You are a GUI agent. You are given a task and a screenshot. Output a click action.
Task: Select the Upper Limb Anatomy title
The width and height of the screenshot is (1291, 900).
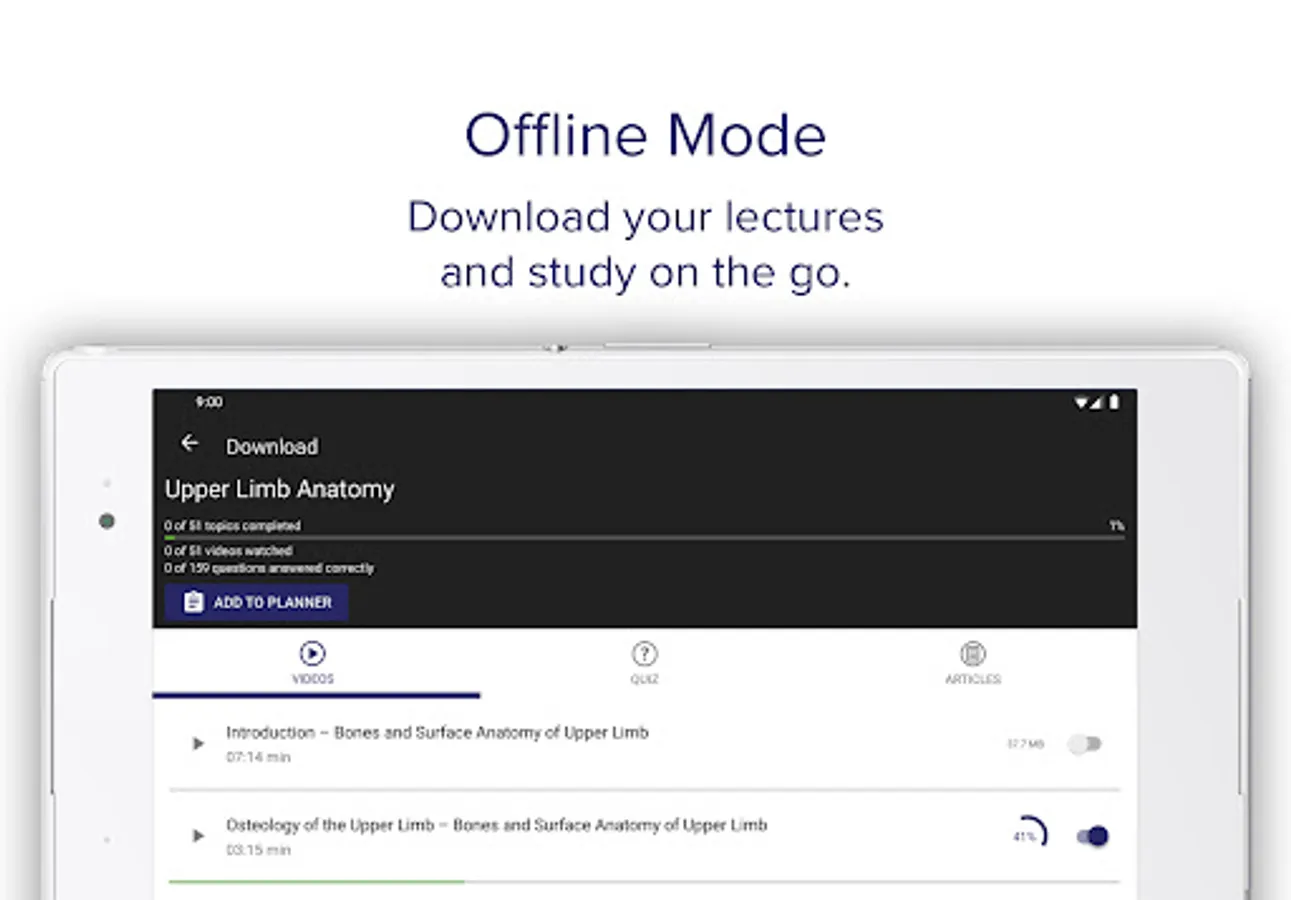pos(279,489)
